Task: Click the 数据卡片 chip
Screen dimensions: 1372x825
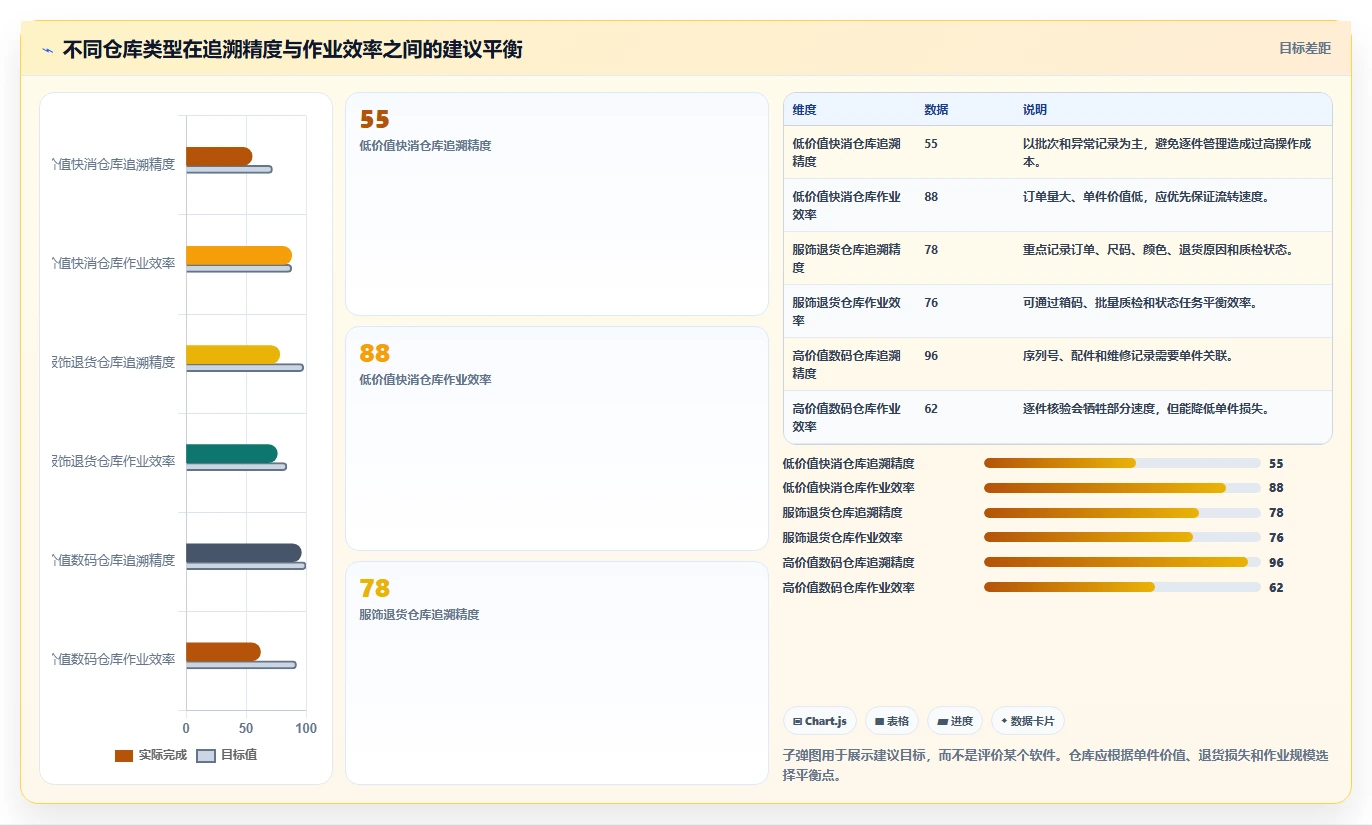Action: (1027, 721)
